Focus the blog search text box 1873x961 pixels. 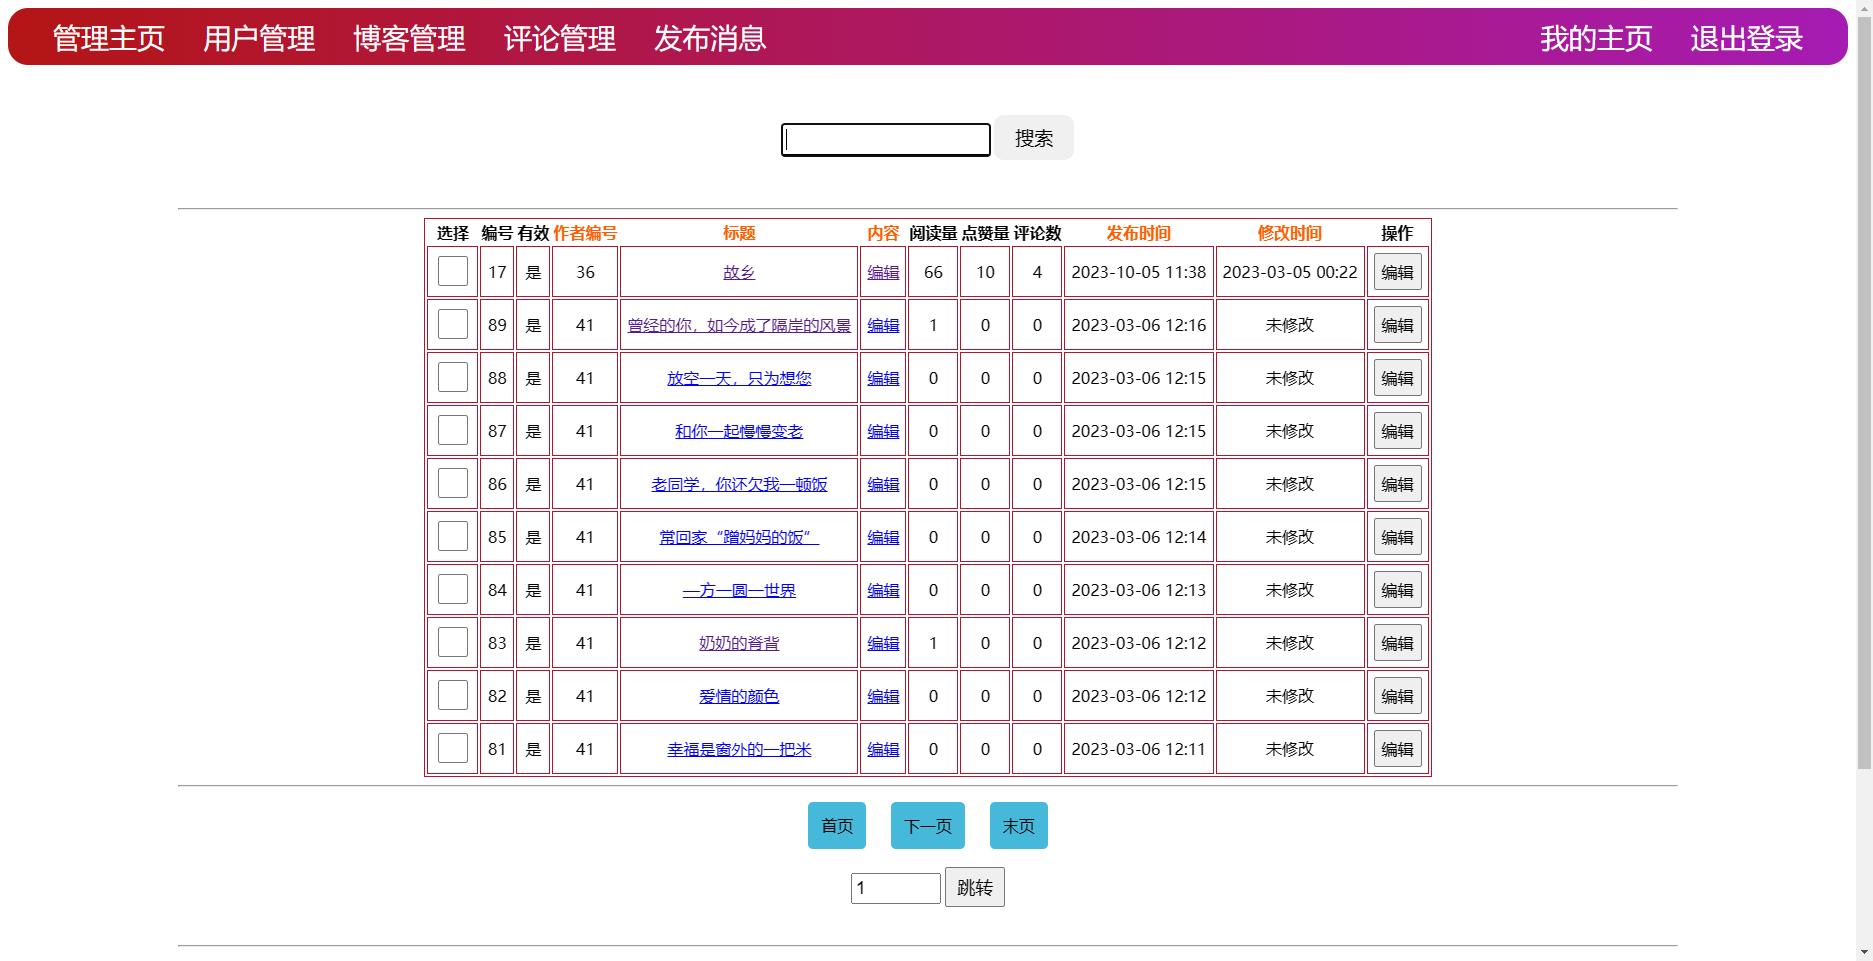(886, 139)
